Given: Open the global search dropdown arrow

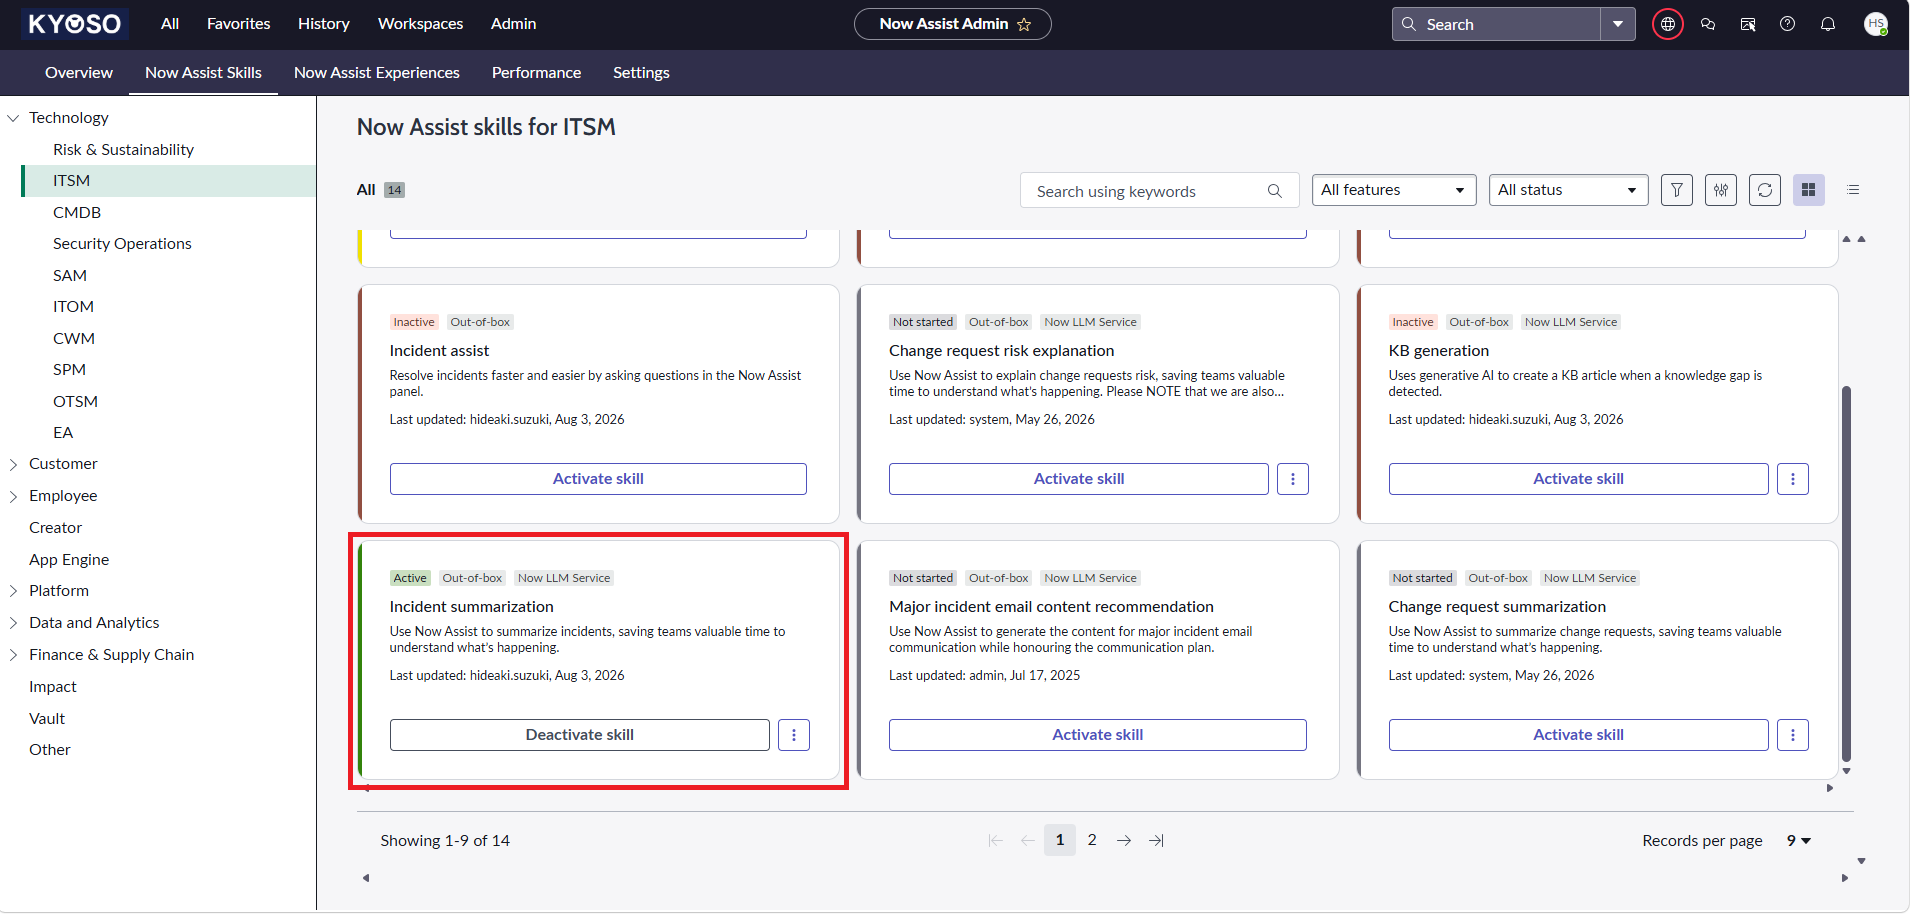Looking at the screenshot, I should click(1618, 24).
